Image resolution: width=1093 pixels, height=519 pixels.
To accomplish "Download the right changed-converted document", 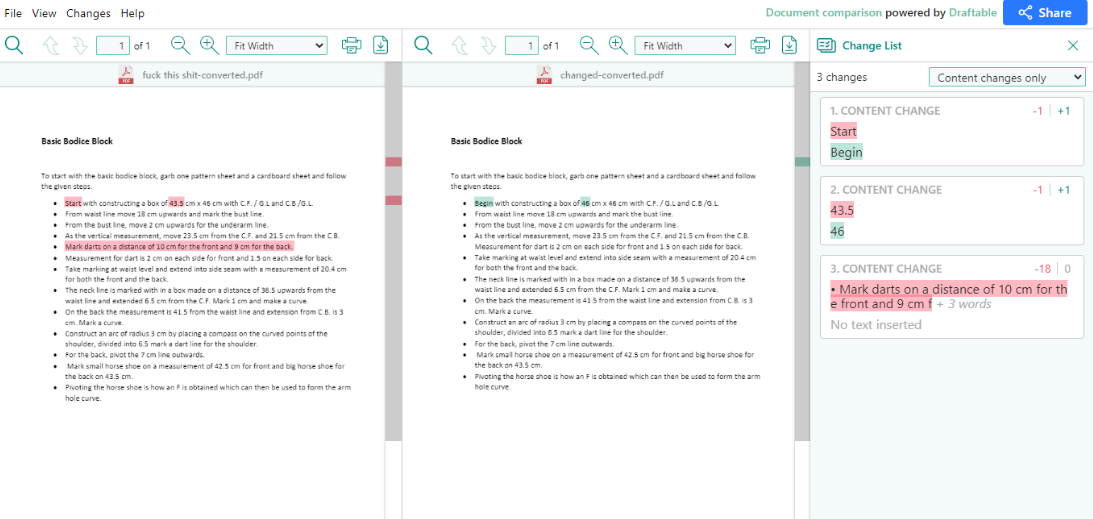I will click(x=790, y=45).
